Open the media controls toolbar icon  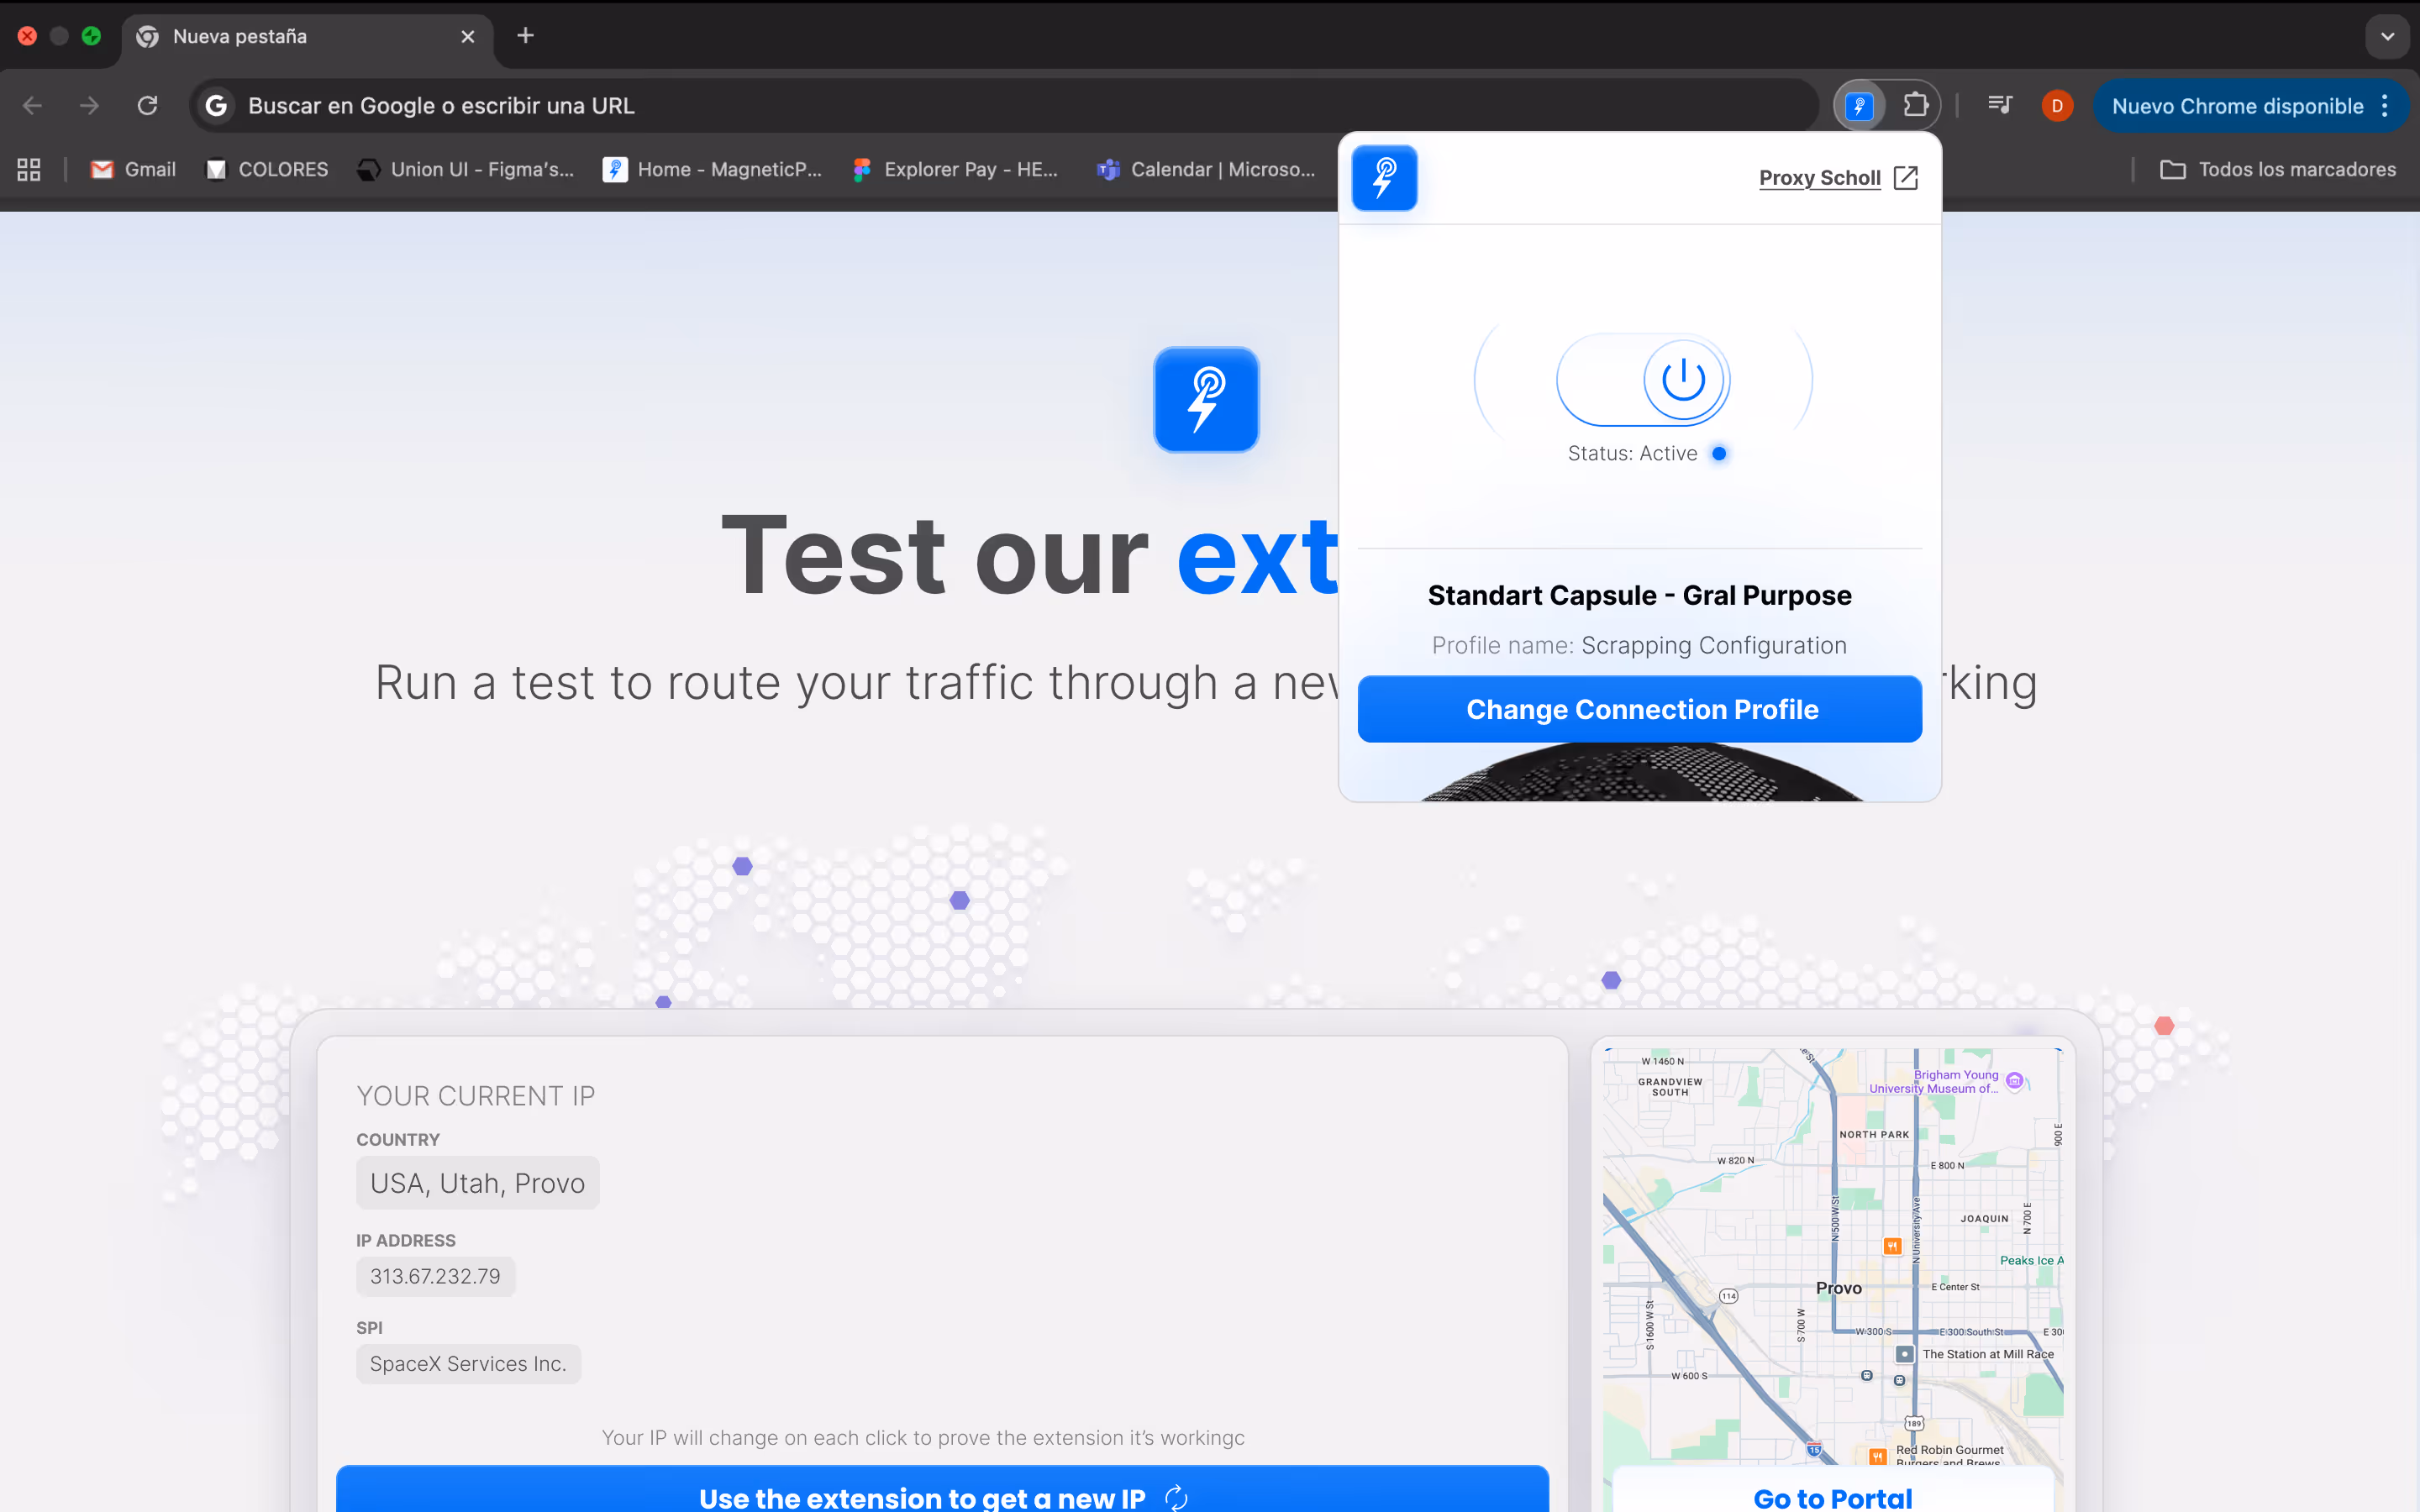(2000, 105)
